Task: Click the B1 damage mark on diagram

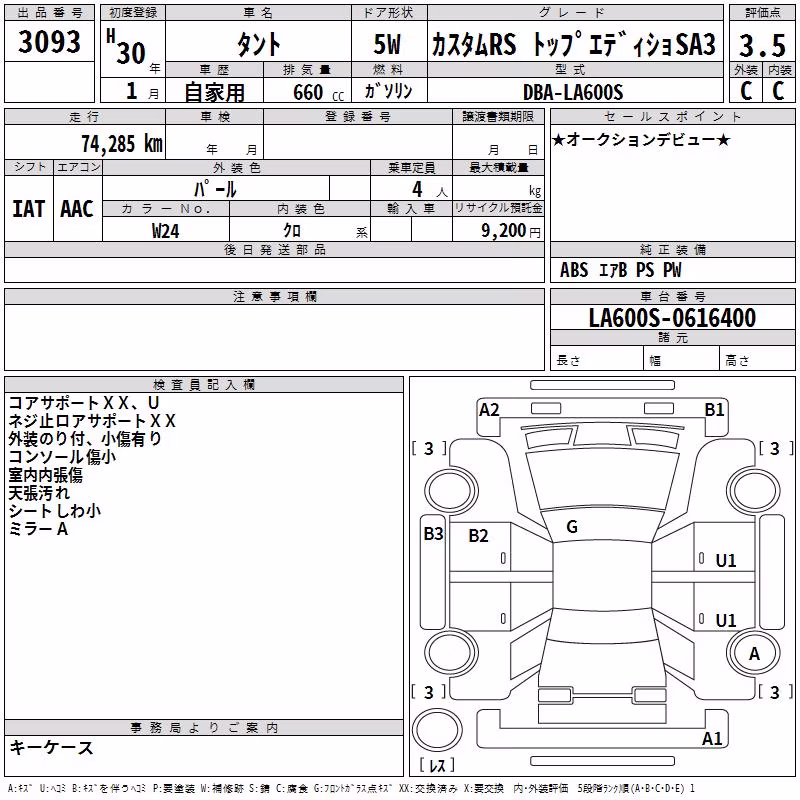Action: [714, 410]
